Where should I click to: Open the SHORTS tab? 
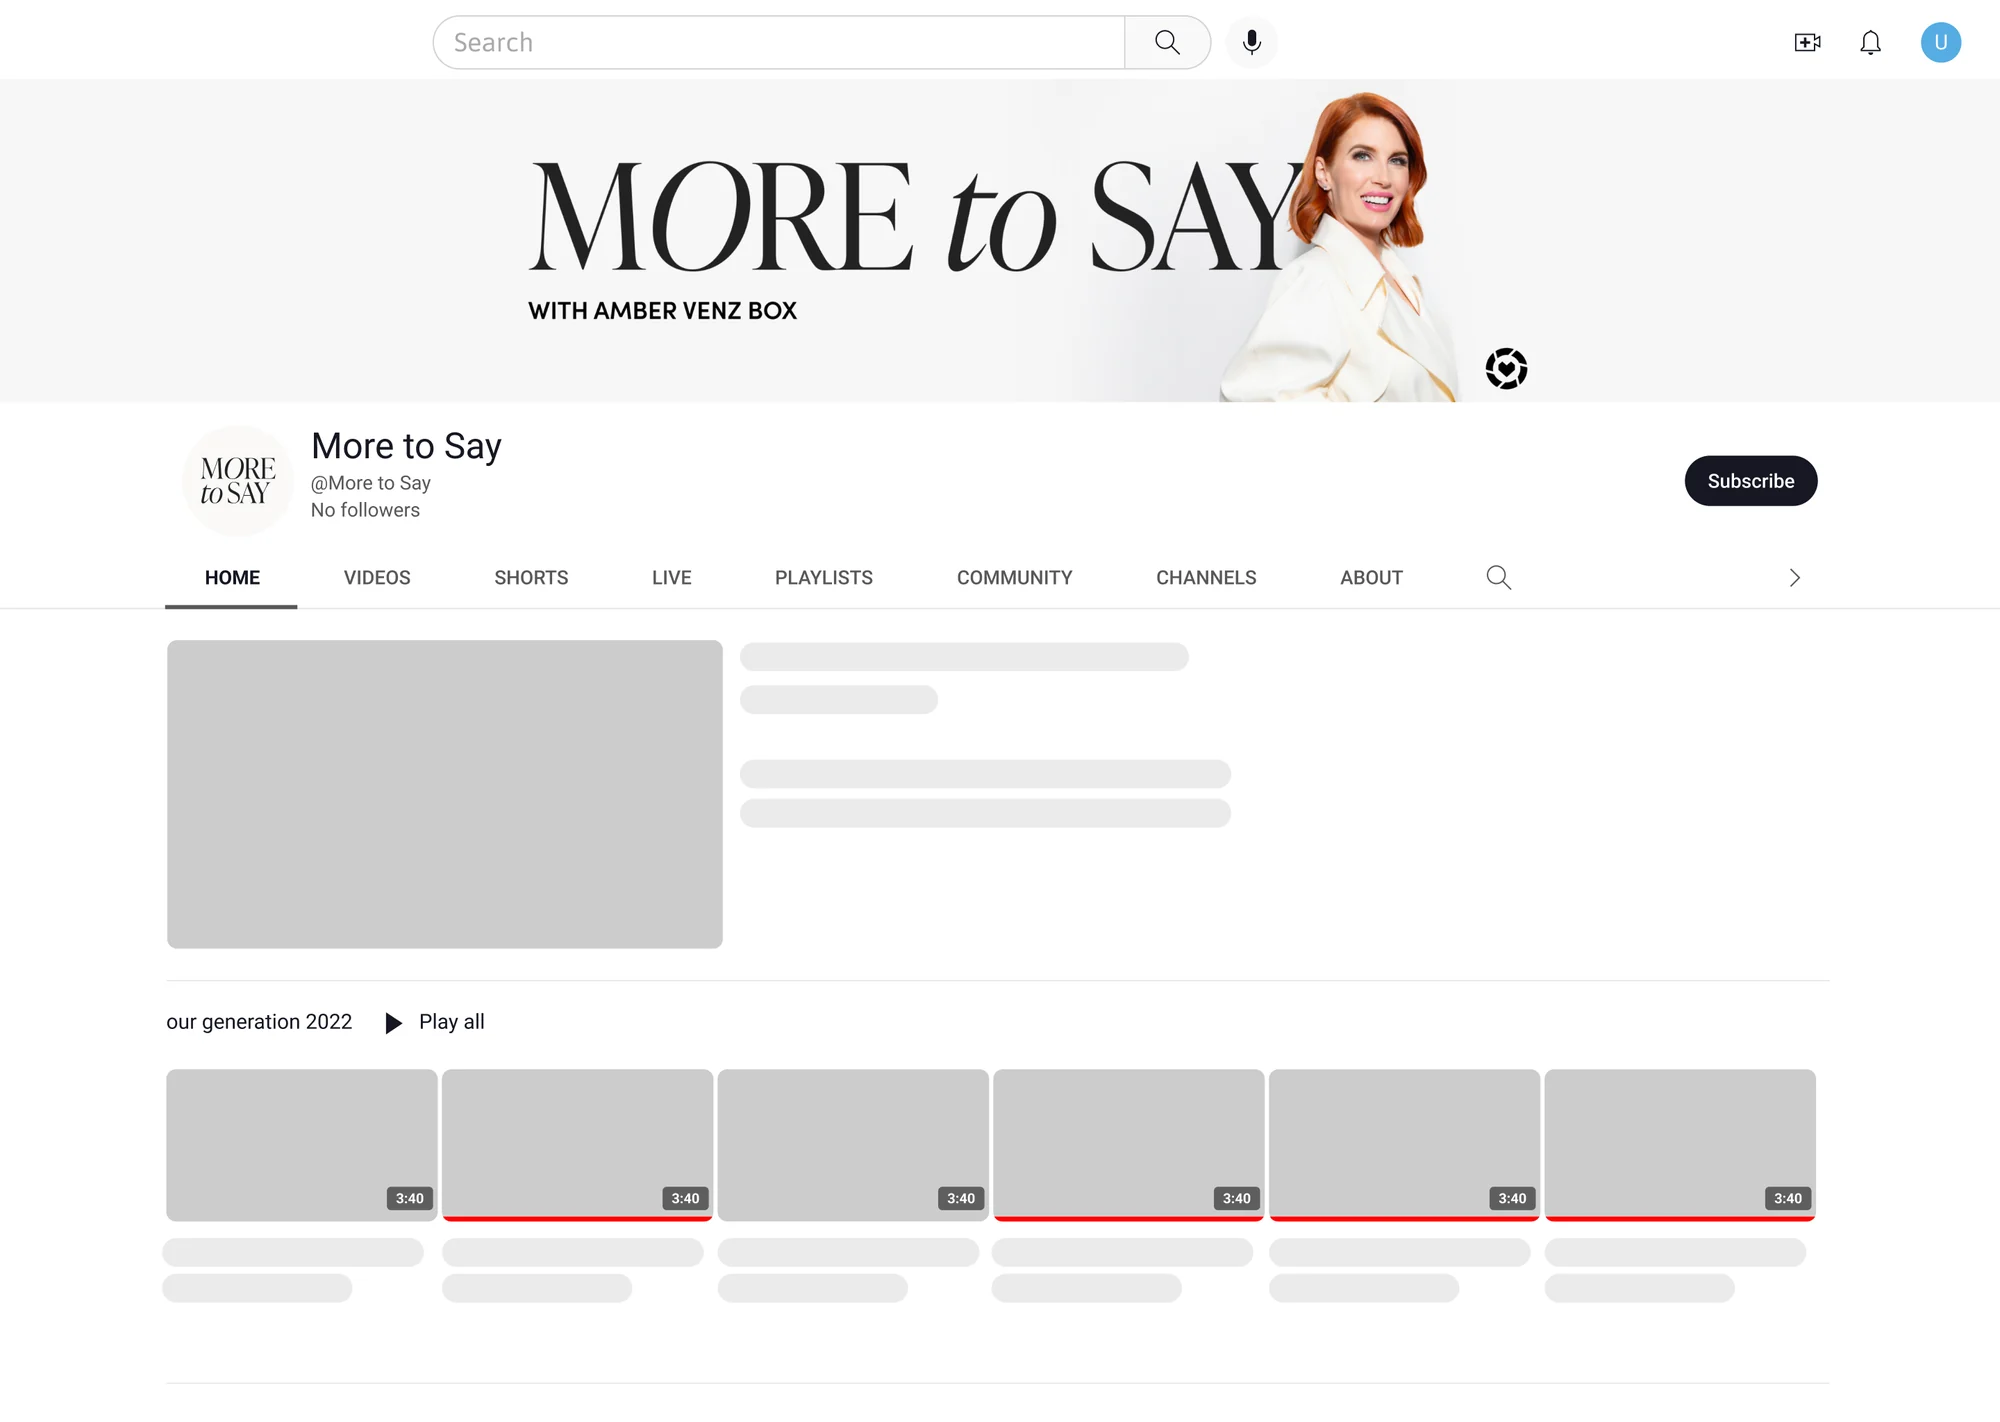point(531,577)
